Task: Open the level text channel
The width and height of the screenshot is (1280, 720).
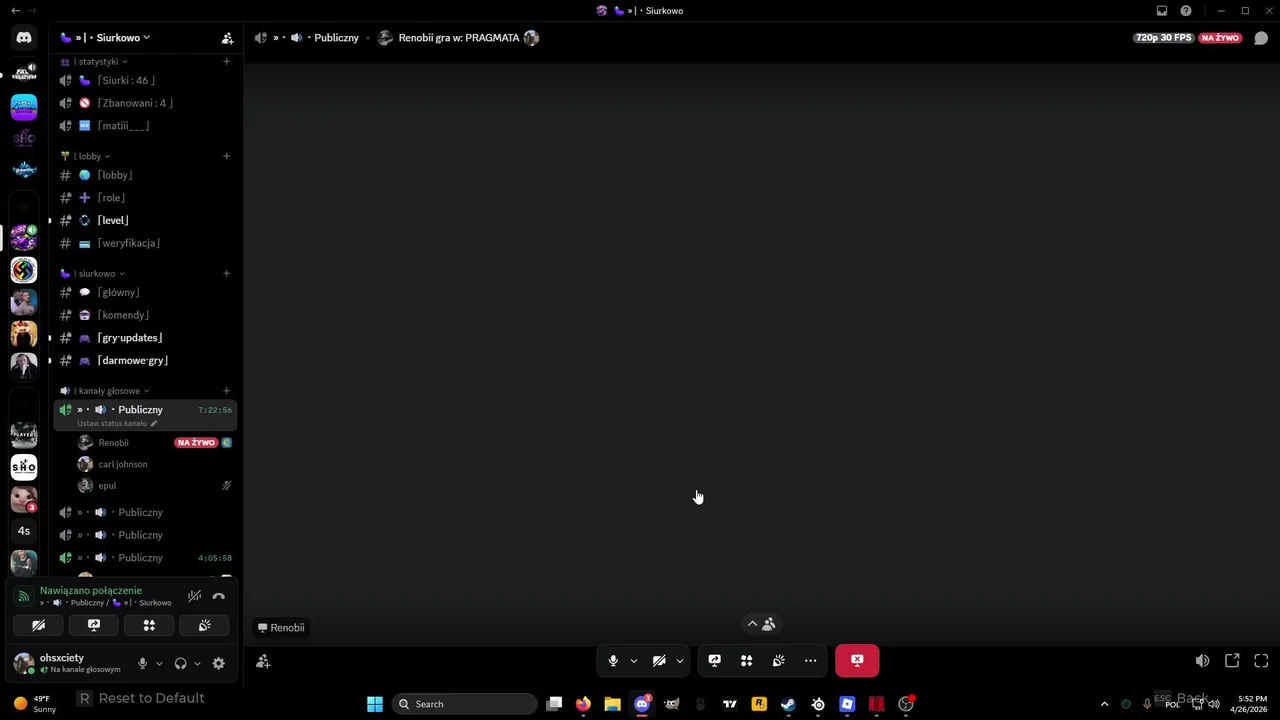Action: click(x=146, y=220)
